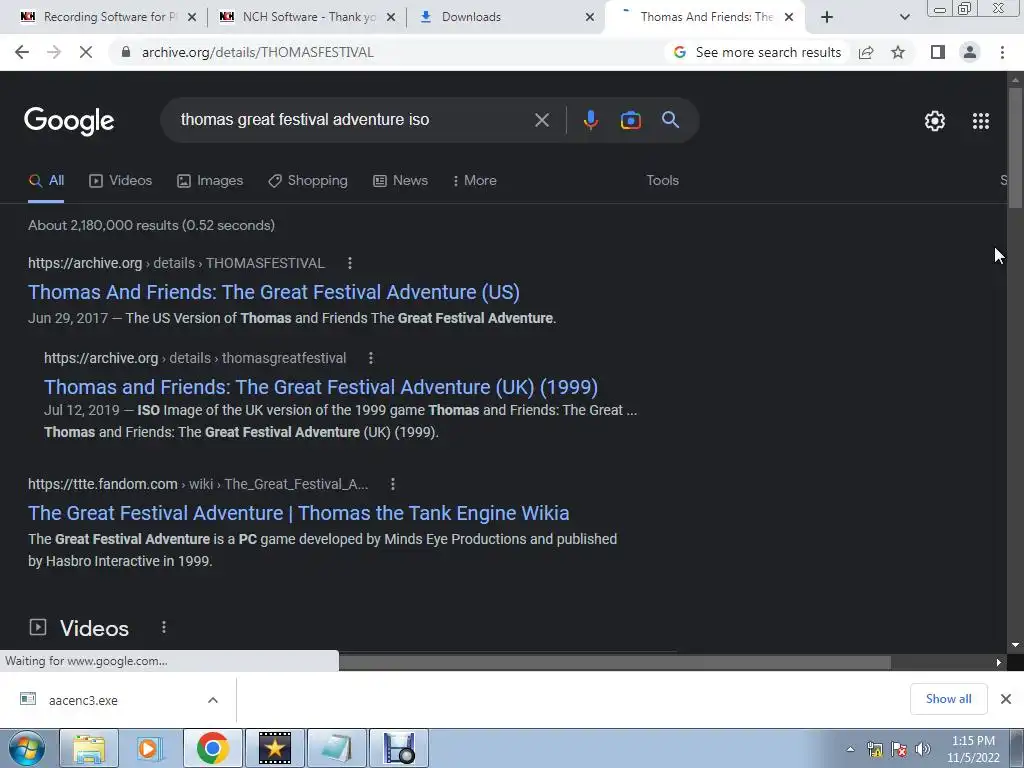The height and width of the screenshot is (768, 1024).
Task: Expand aacenc3.exe download options
Action: point(213,700)
